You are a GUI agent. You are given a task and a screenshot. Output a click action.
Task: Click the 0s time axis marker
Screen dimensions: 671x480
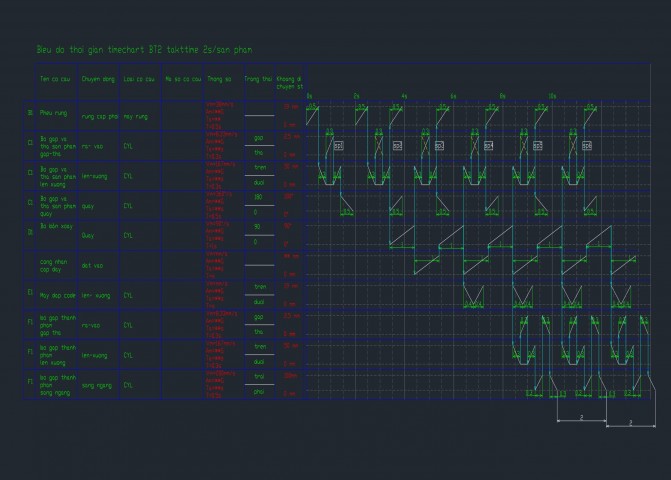(310, 96)
